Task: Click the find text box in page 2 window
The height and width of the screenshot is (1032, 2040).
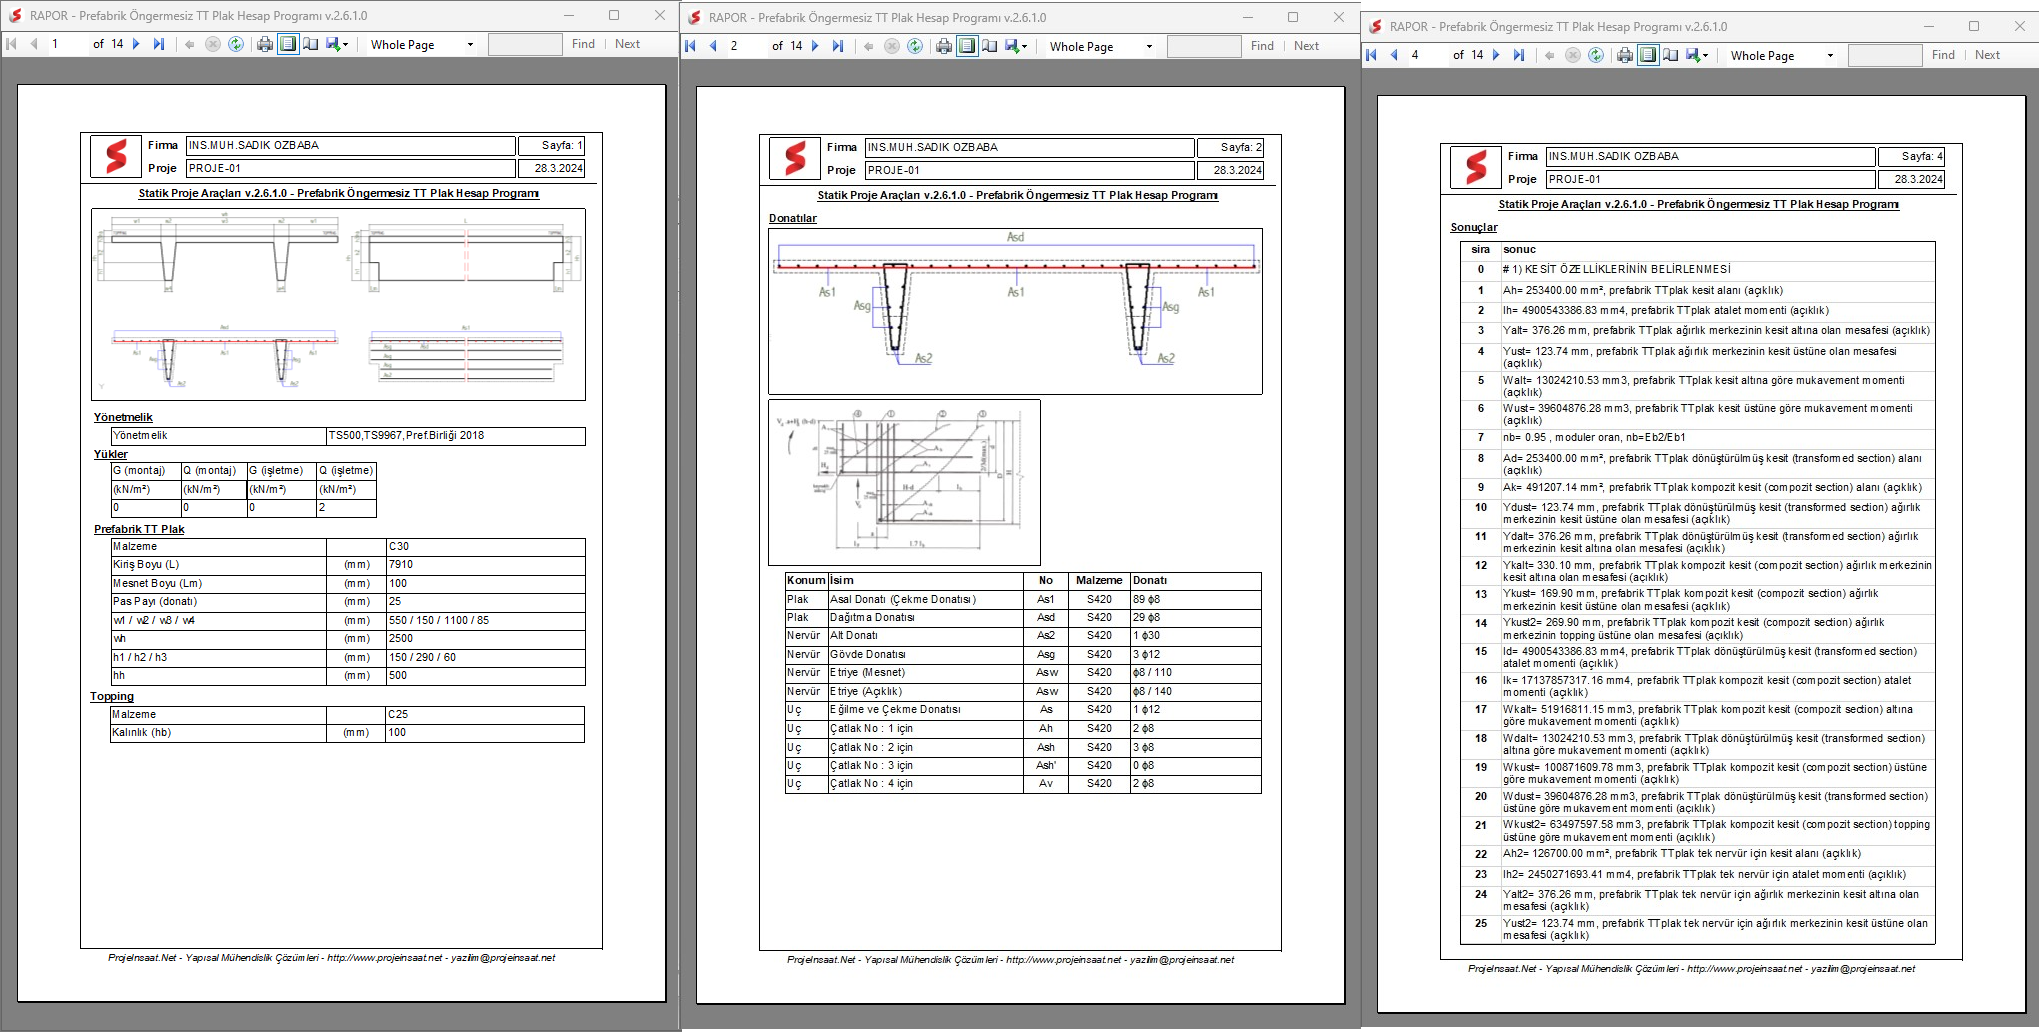Action: pyautogui.click(x=1204, y=46)
